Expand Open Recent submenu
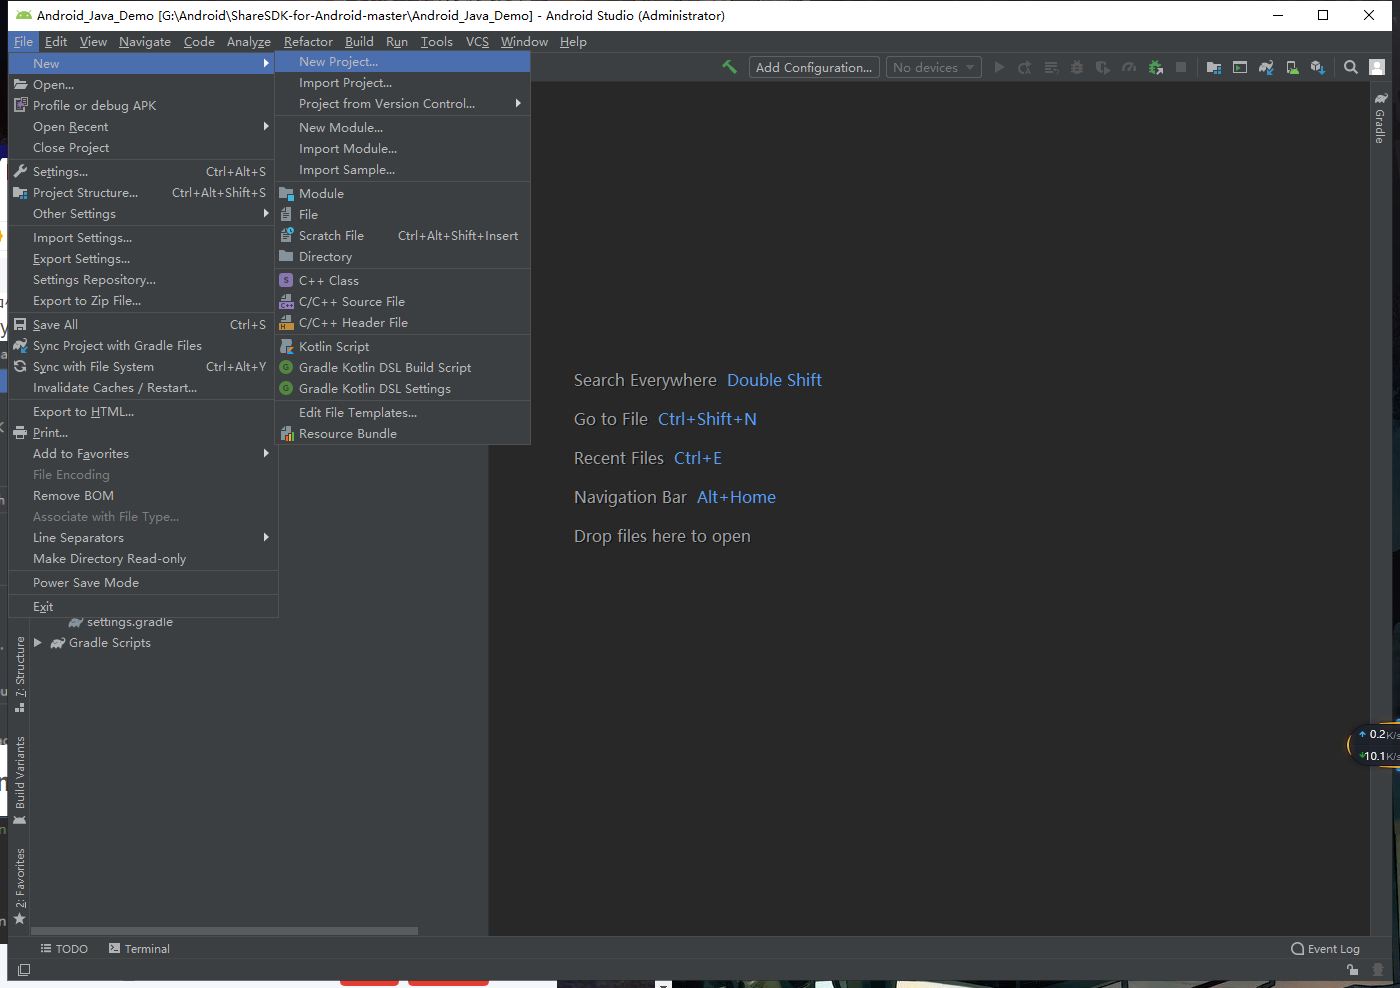The height and width of the screenshot is (988, 1400). pos(143,127)
